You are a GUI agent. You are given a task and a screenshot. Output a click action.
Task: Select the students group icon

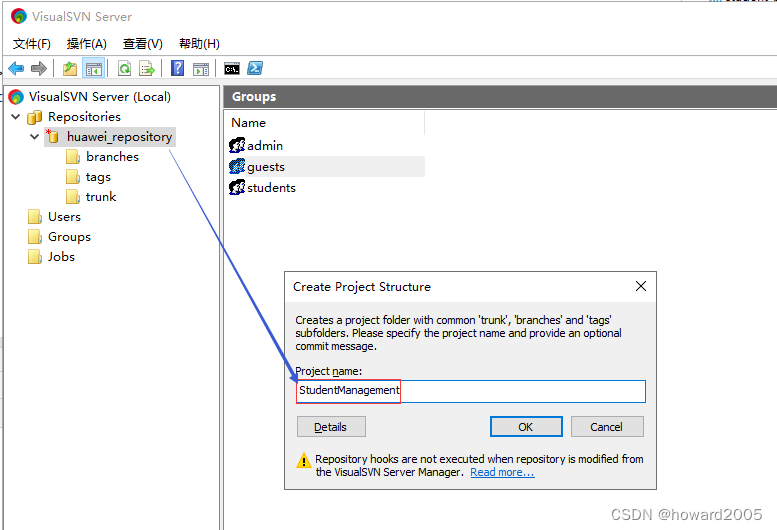point(237,187)
